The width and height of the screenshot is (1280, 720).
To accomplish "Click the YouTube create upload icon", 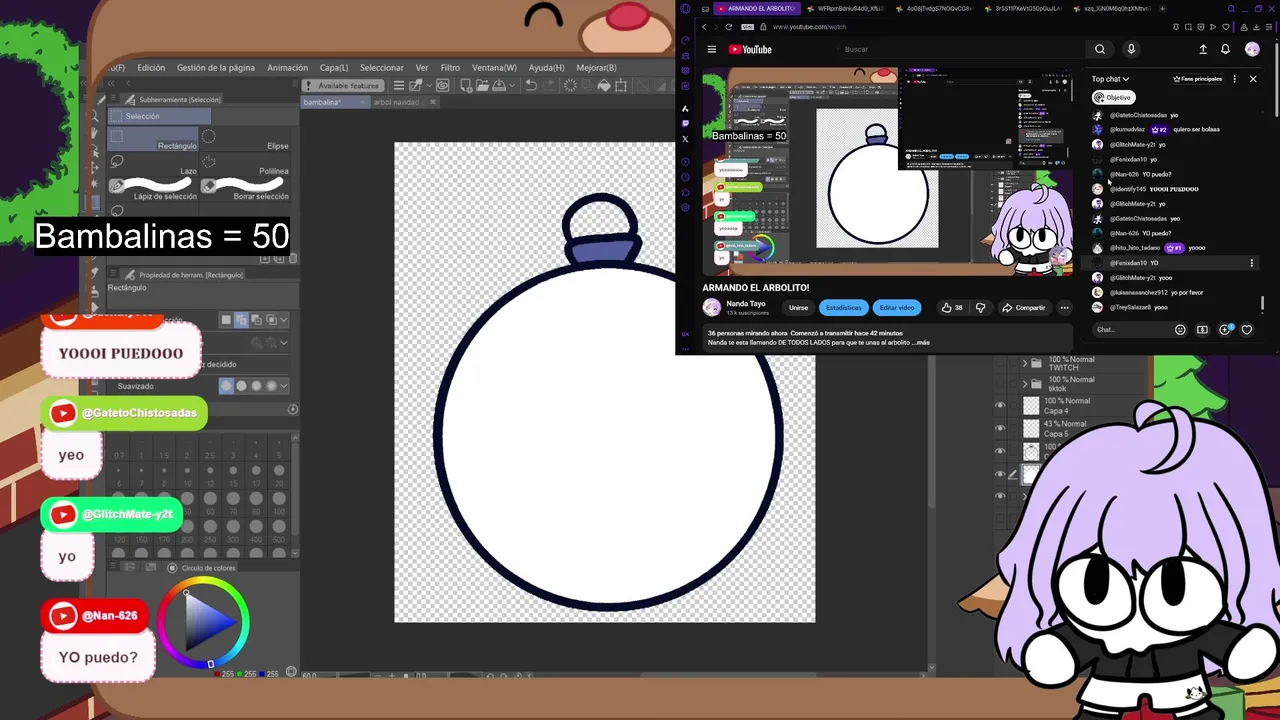I will click(x=1203, y=49).
